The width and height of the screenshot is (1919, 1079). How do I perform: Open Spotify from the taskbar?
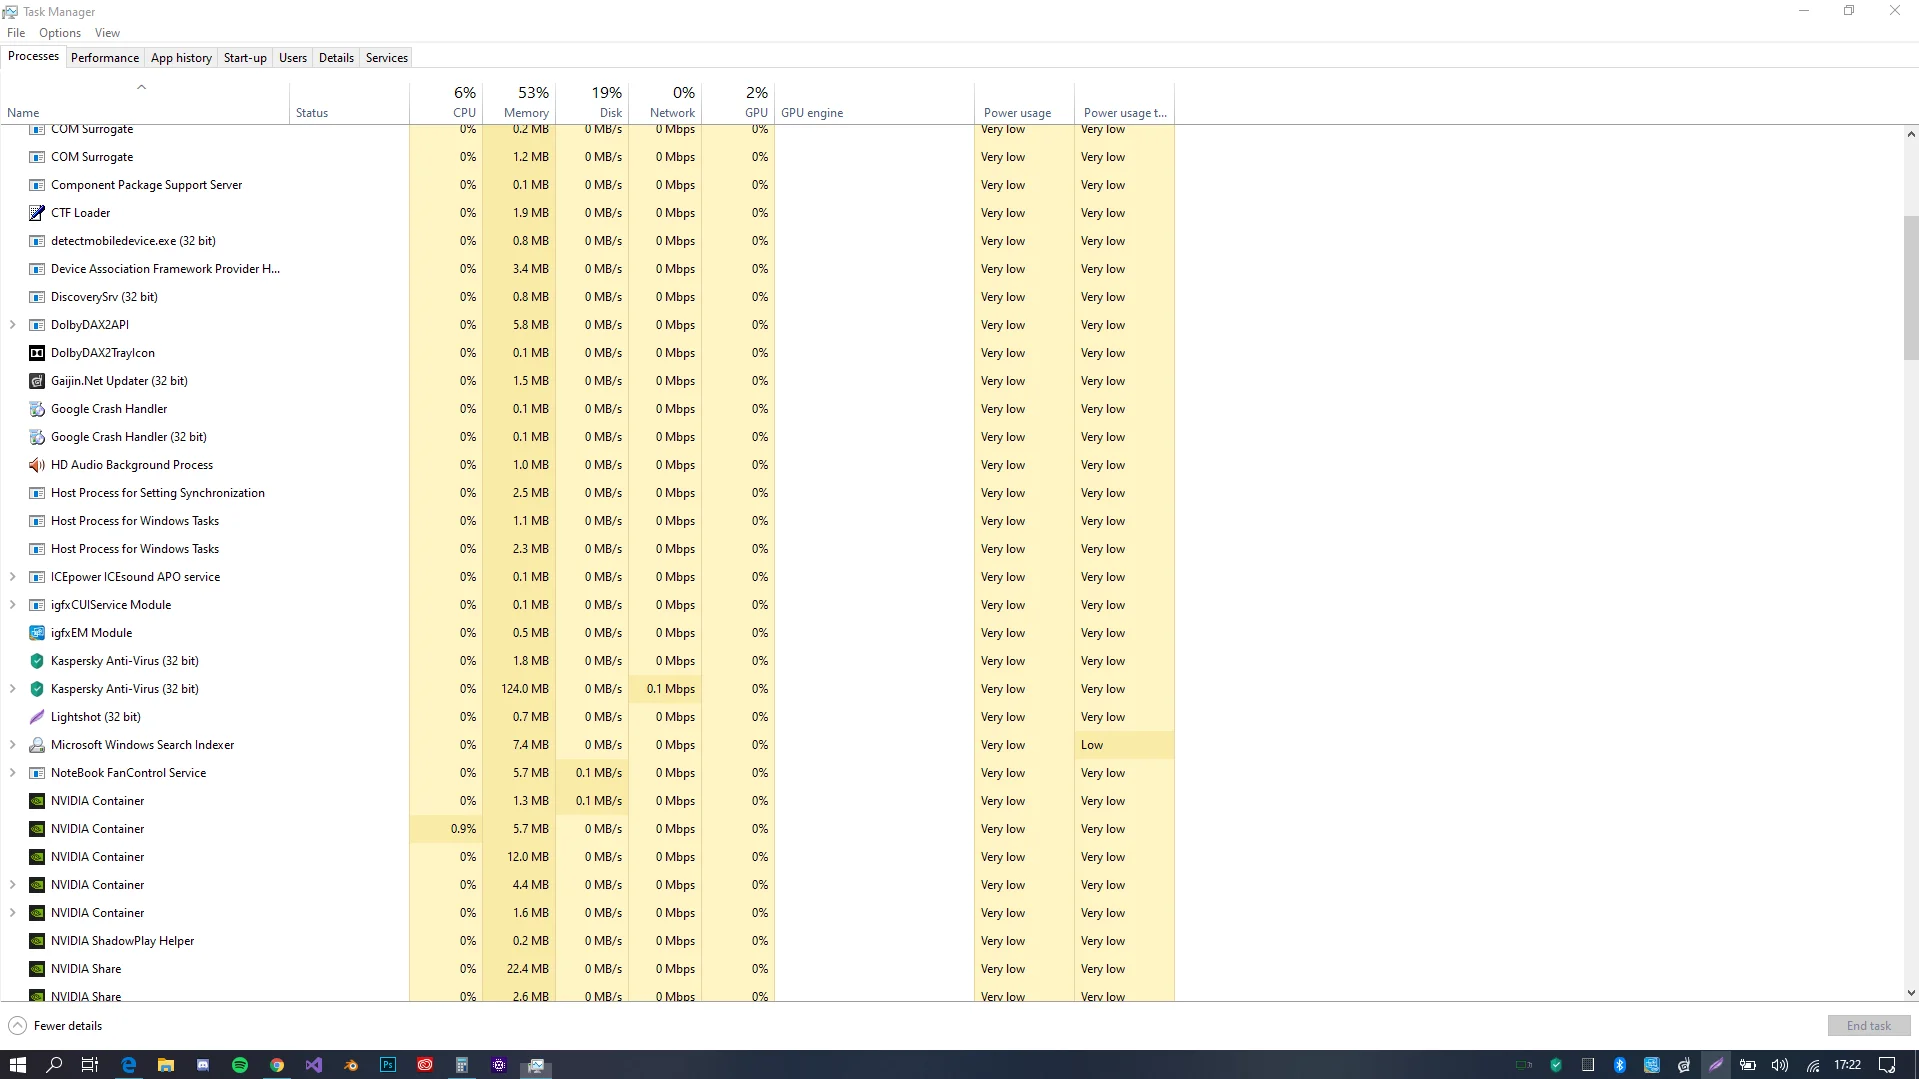coord(240,1065)
